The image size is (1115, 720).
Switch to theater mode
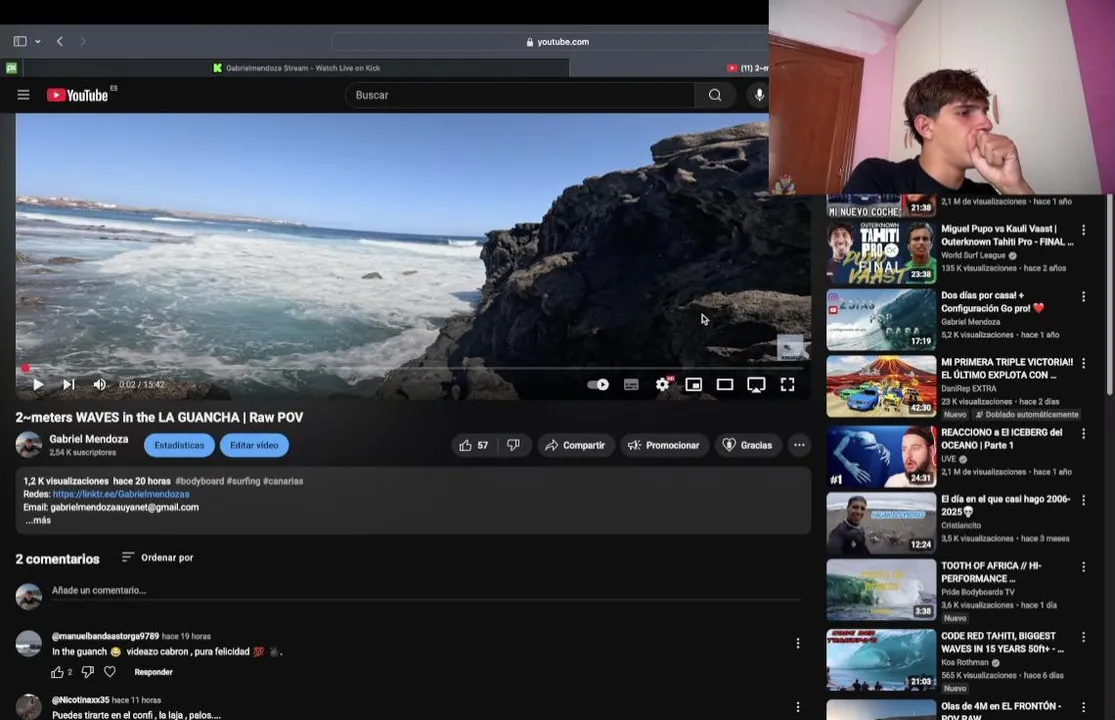click(725, 385)
